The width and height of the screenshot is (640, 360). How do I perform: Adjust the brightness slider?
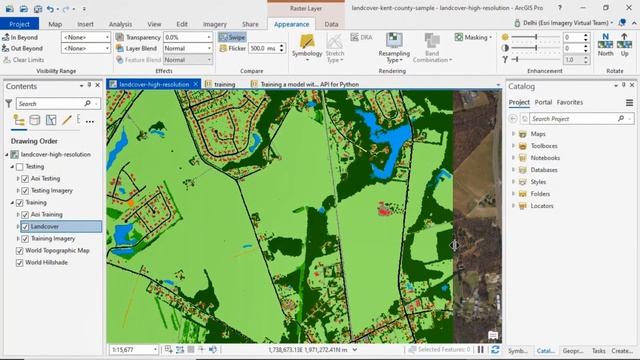pyautogui.click(x=536, y=37)
